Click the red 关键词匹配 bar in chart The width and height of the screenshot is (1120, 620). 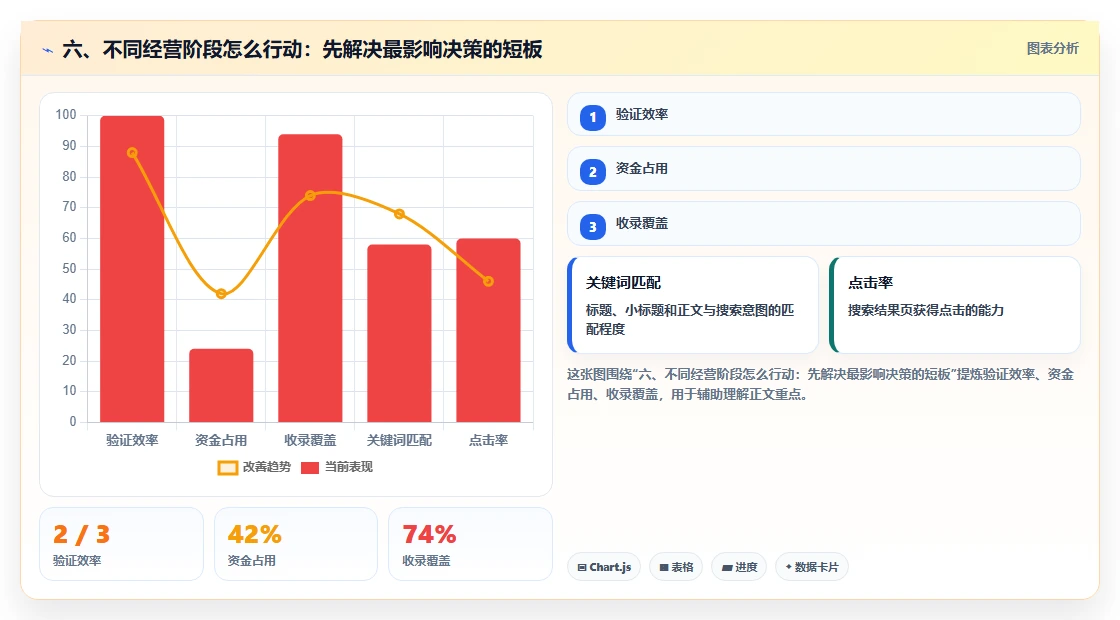coord(399,333)
